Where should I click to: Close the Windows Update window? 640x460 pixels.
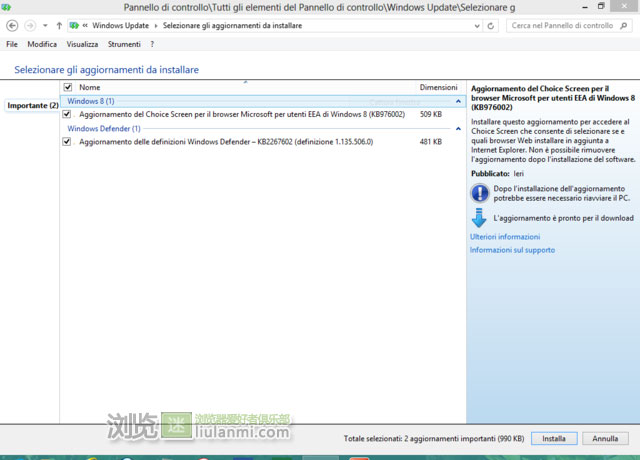(x=624, y=6)
